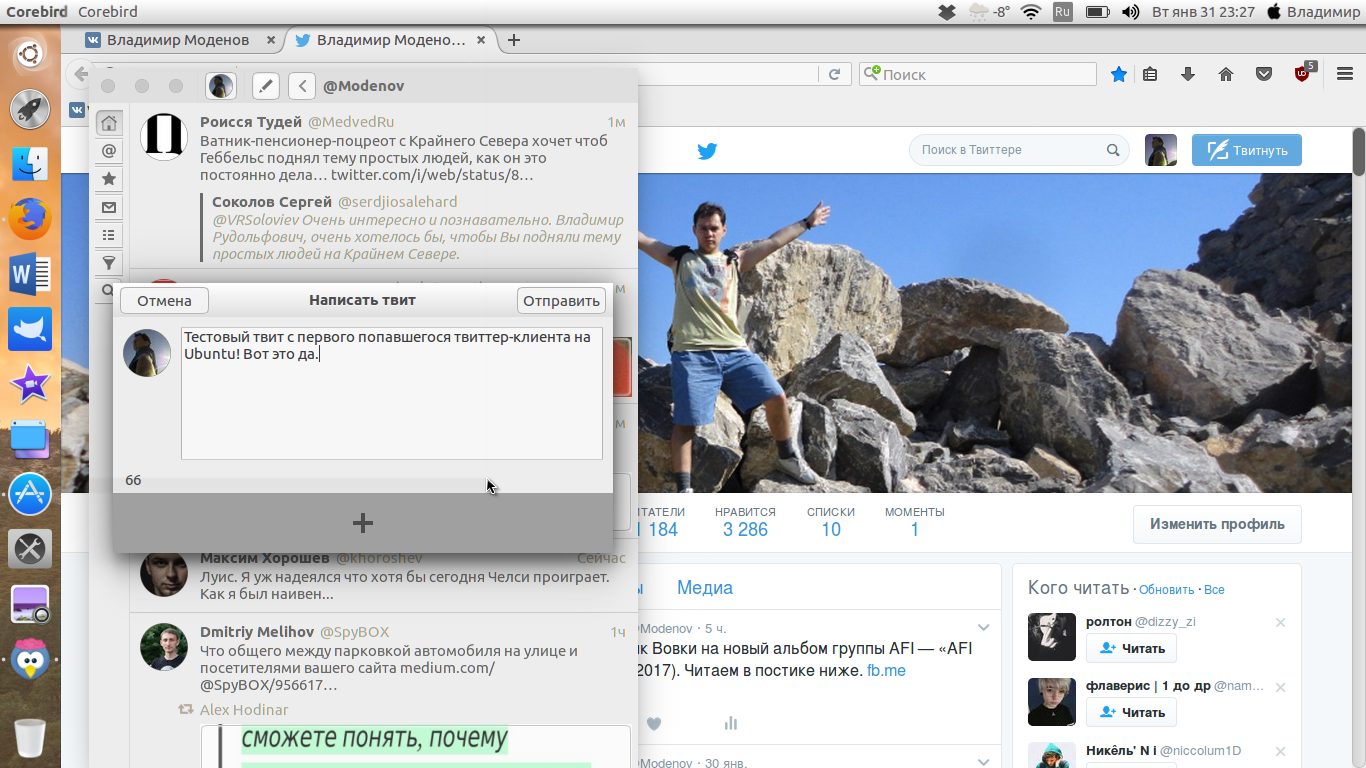The height and width of the screenshot is (768, 1366).
Task: Click the compose tweet pencil button
Action: [265, 86]
